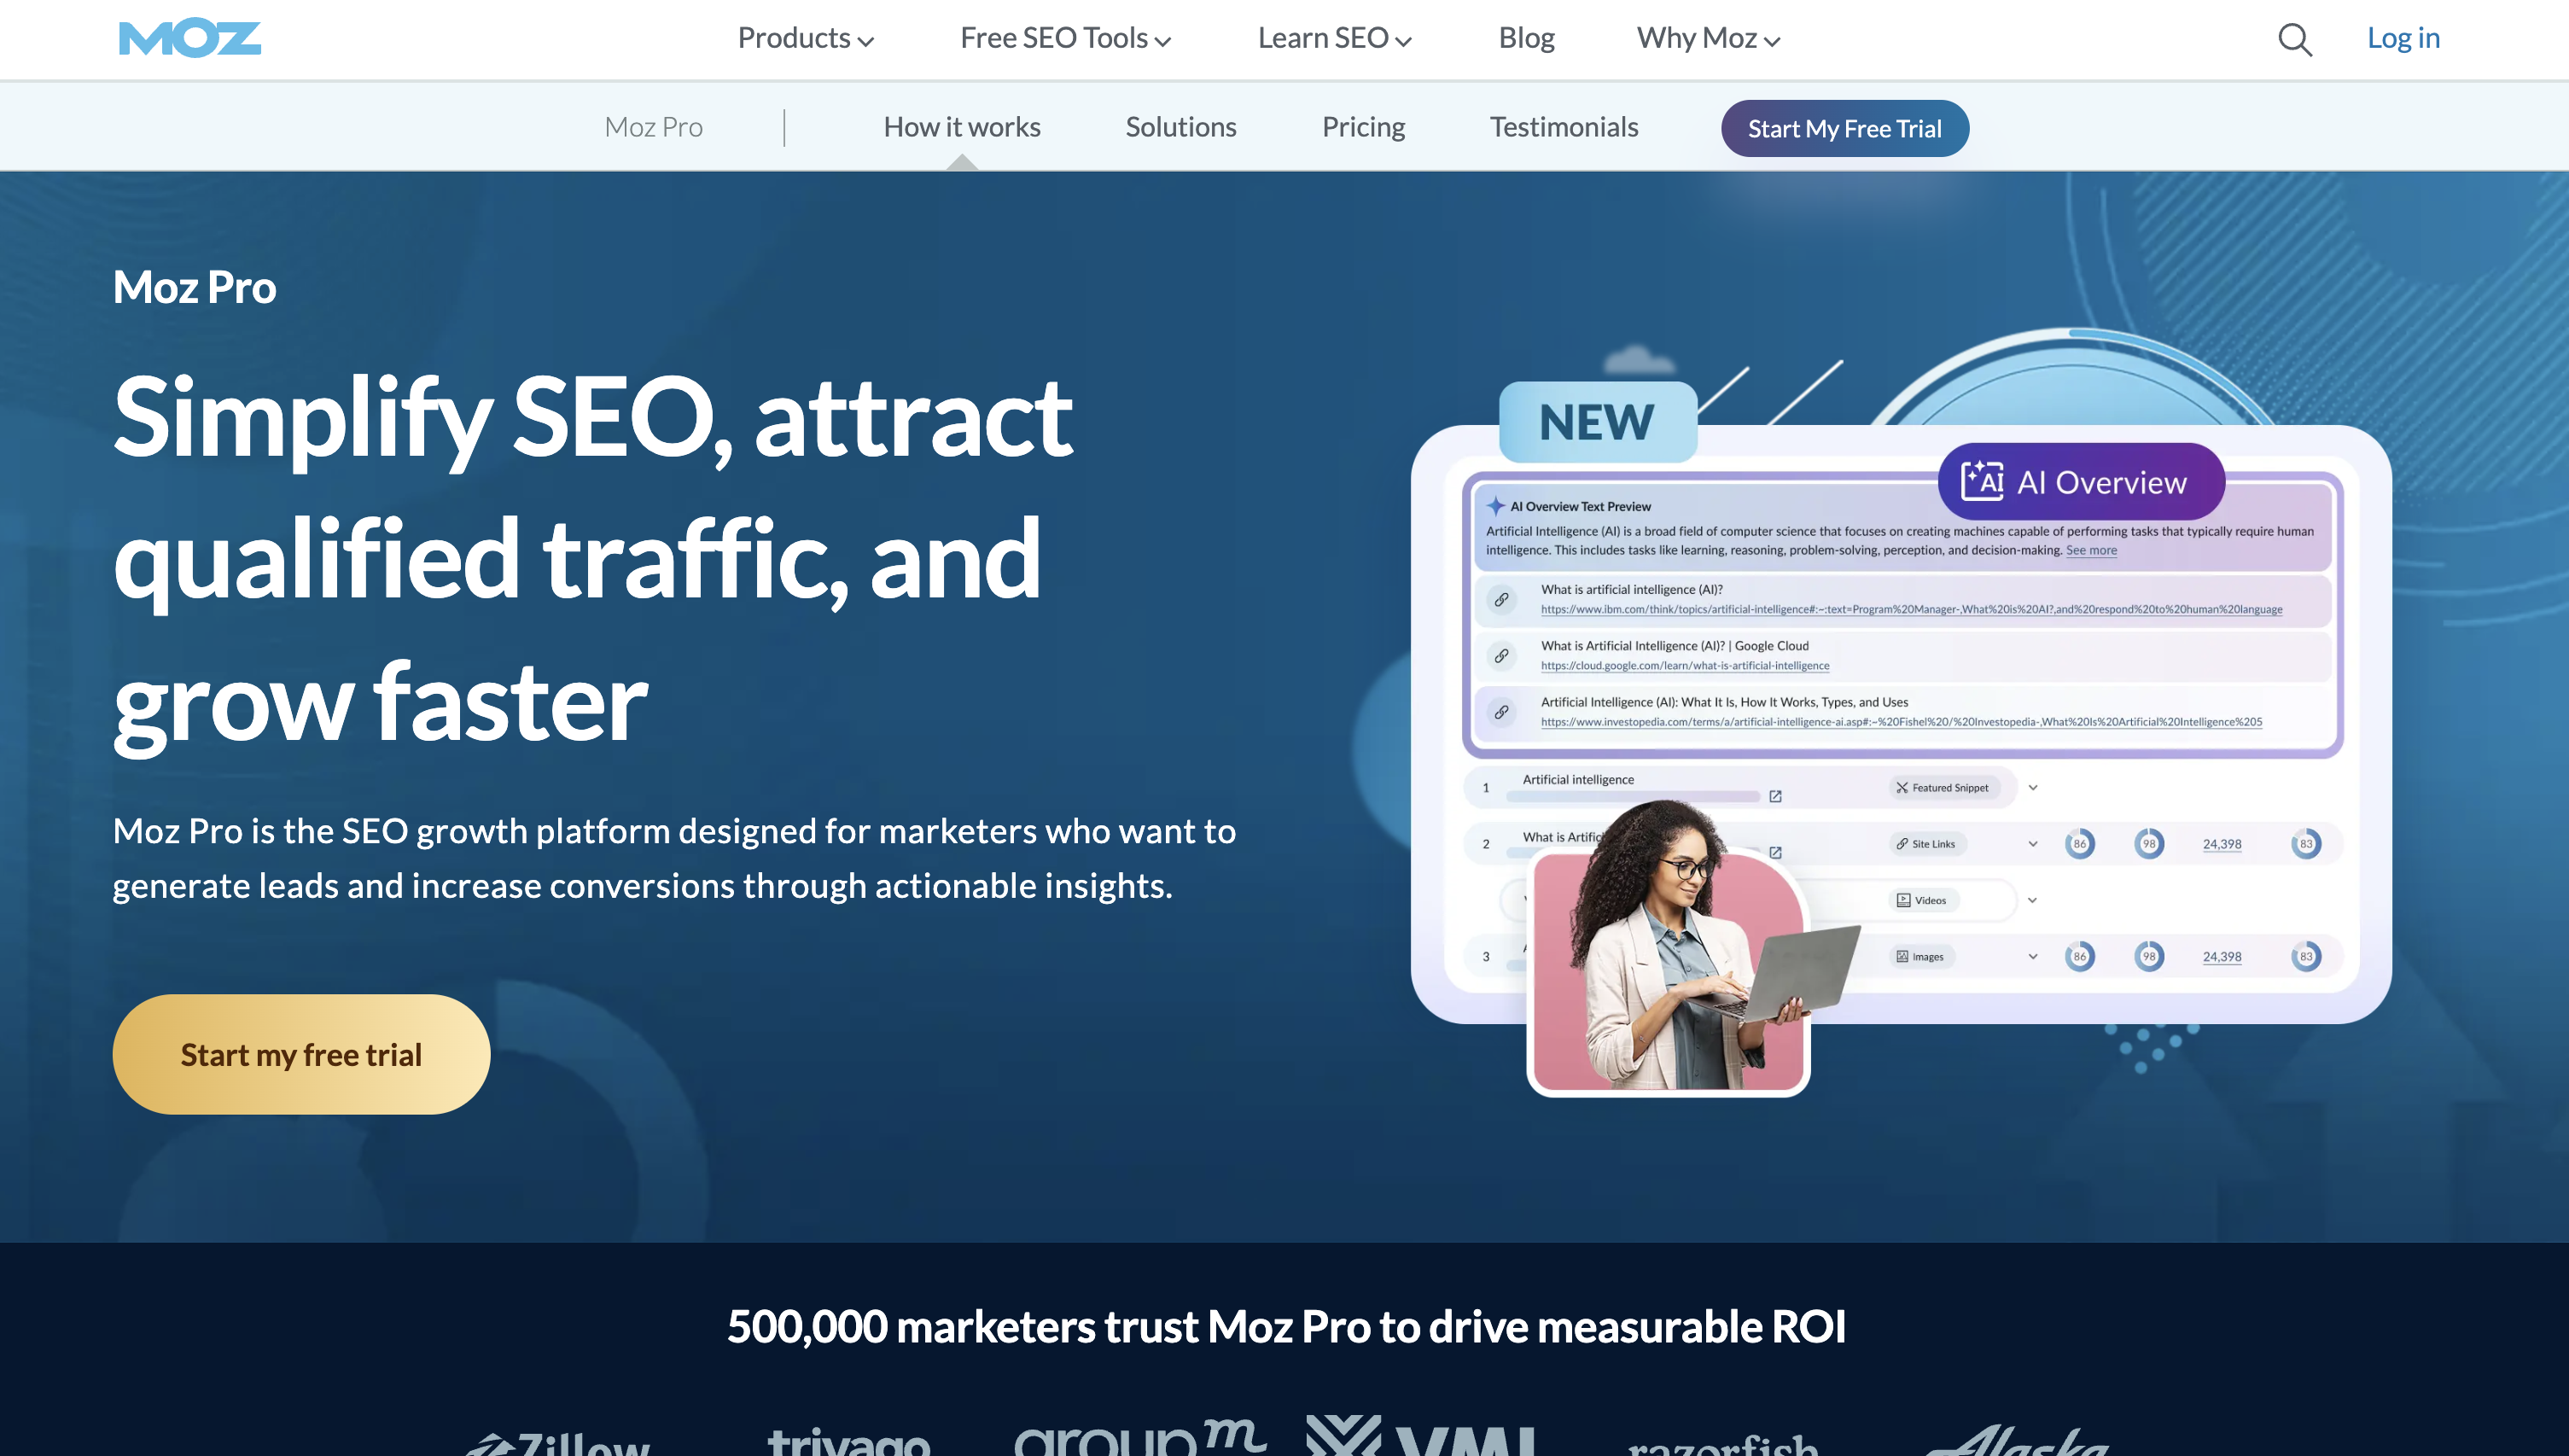
Task: Click the 98 score circle in row 3
Action: coord(2149,956)
